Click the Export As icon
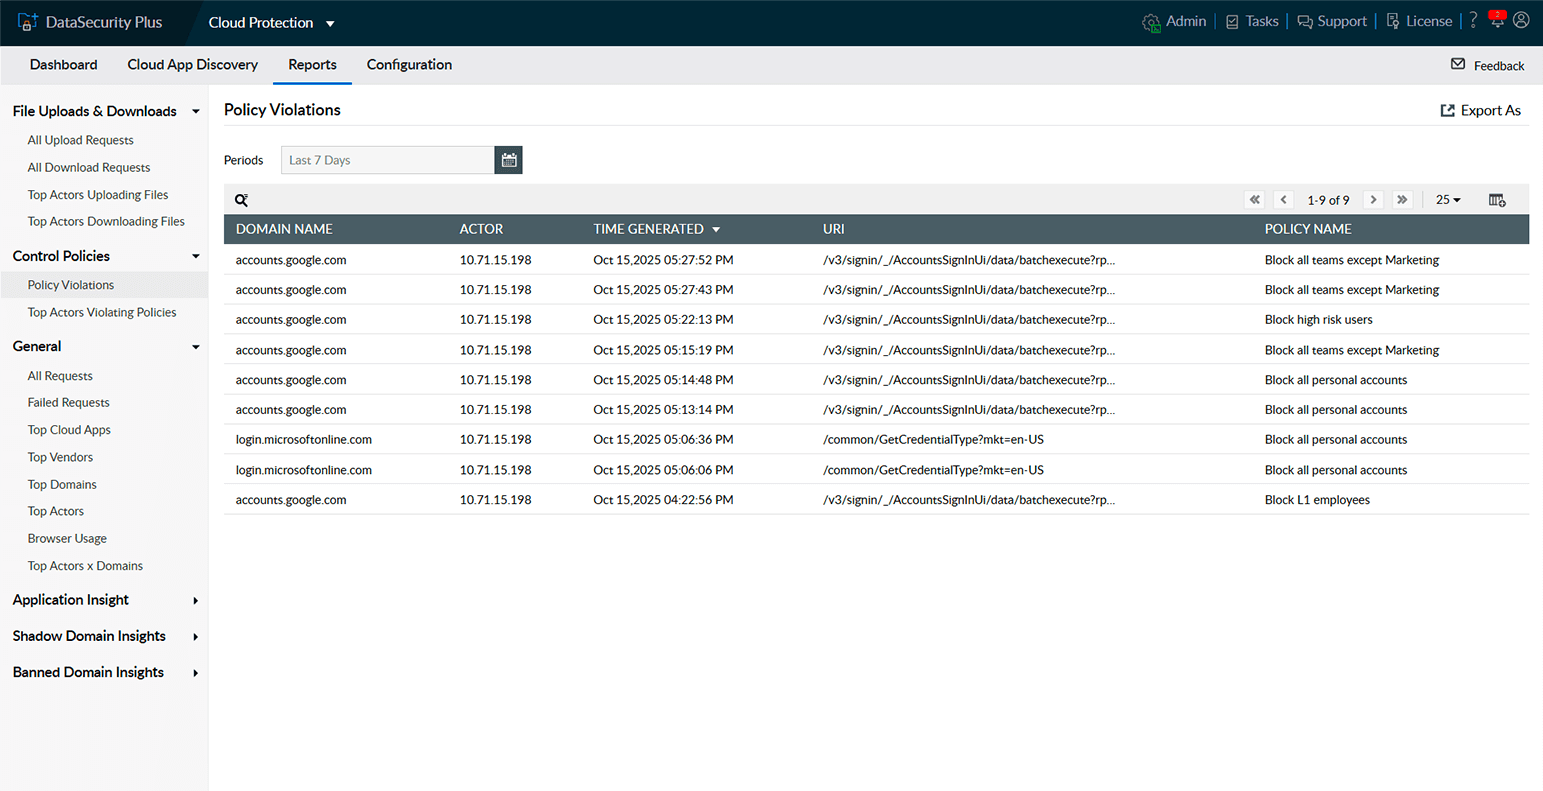1543x791 pixels. click(1448, 110)
